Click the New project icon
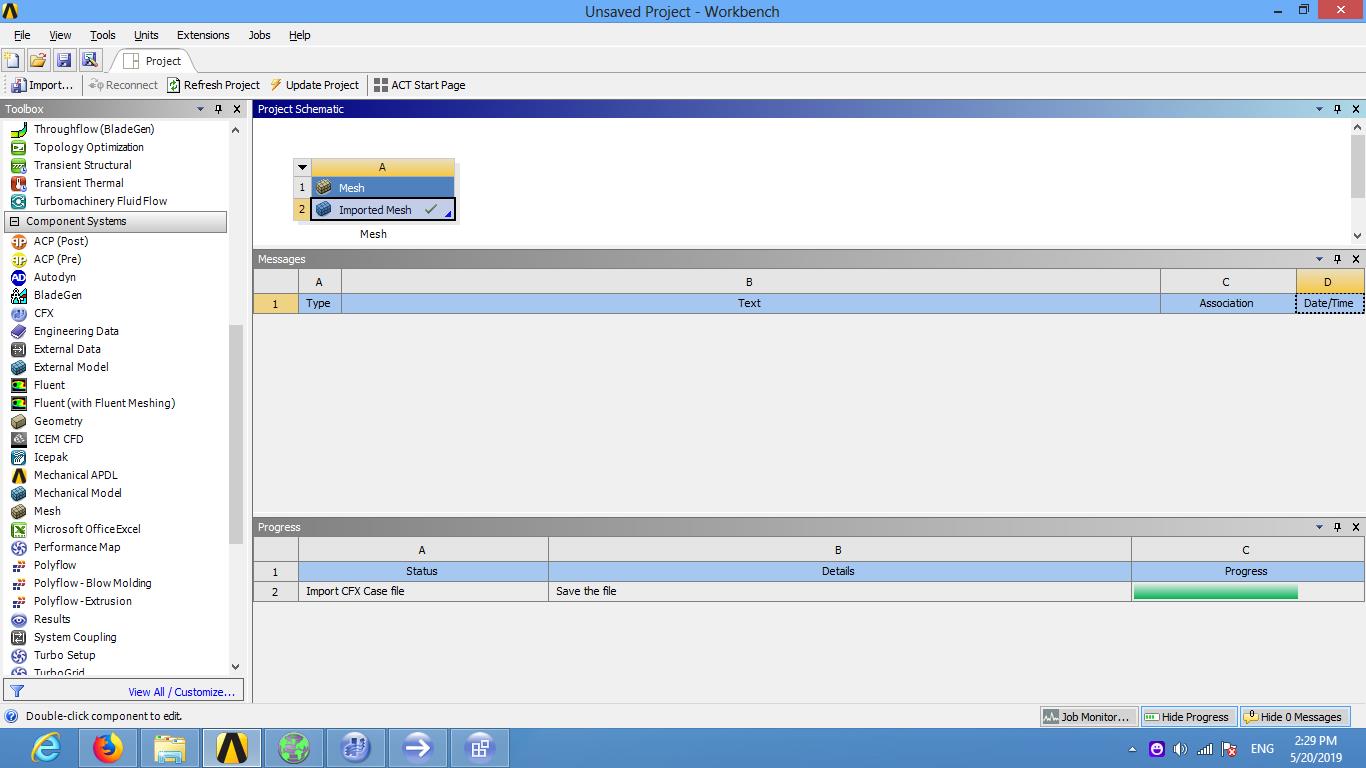Screen dimensions: 1366x768 (12, 60)
